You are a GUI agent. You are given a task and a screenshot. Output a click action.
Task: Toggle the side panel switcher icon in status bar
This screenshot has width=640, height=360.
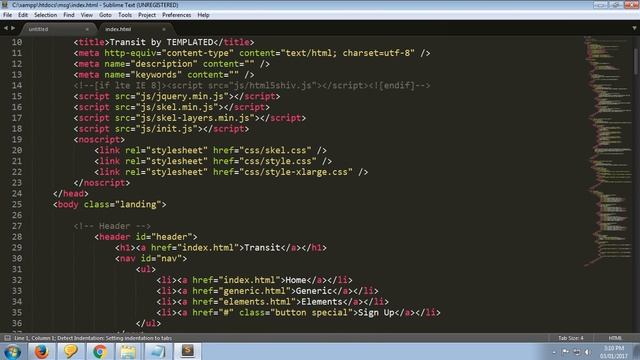coord(7,338)
